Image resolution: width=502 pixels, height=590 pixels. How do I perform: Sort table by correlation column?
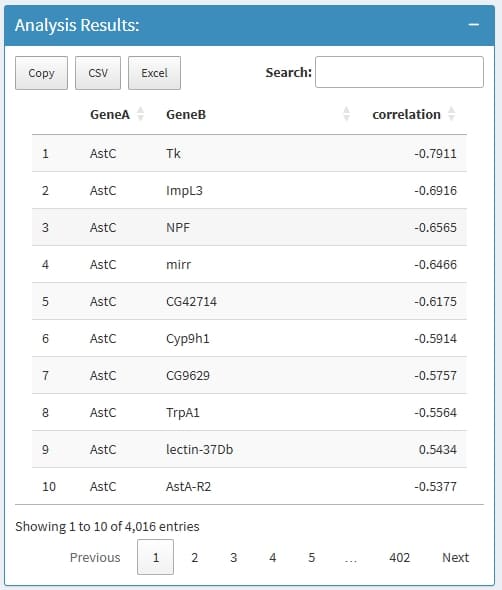413,114
